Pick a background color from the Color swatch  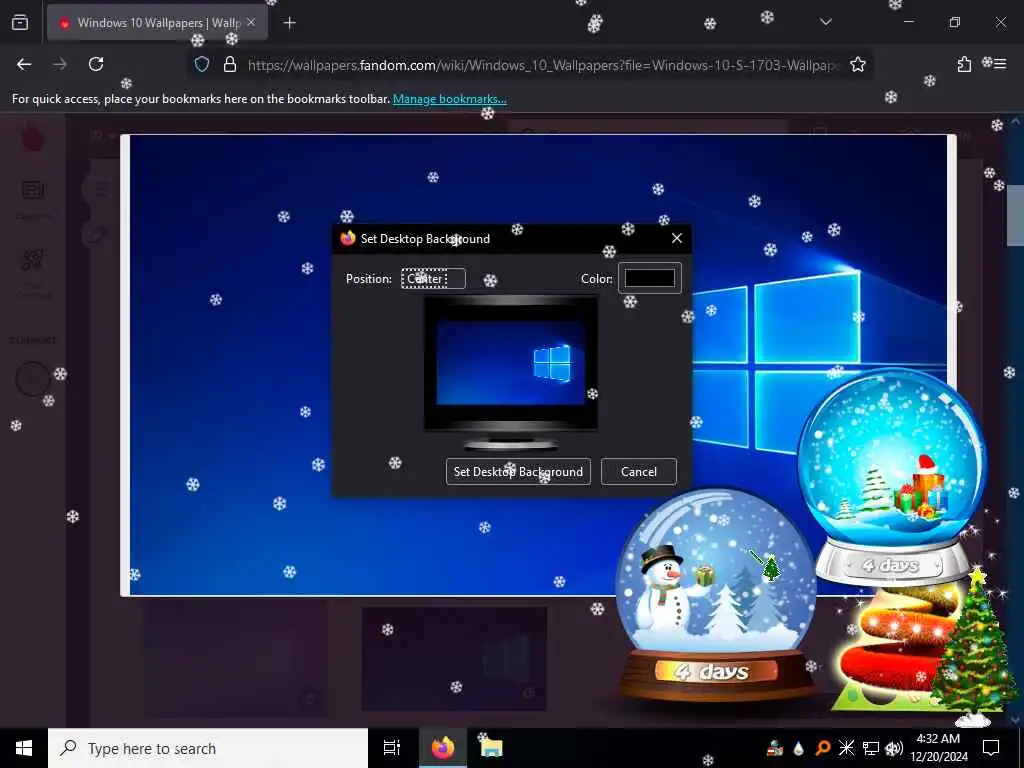click(x=650, y=278)
